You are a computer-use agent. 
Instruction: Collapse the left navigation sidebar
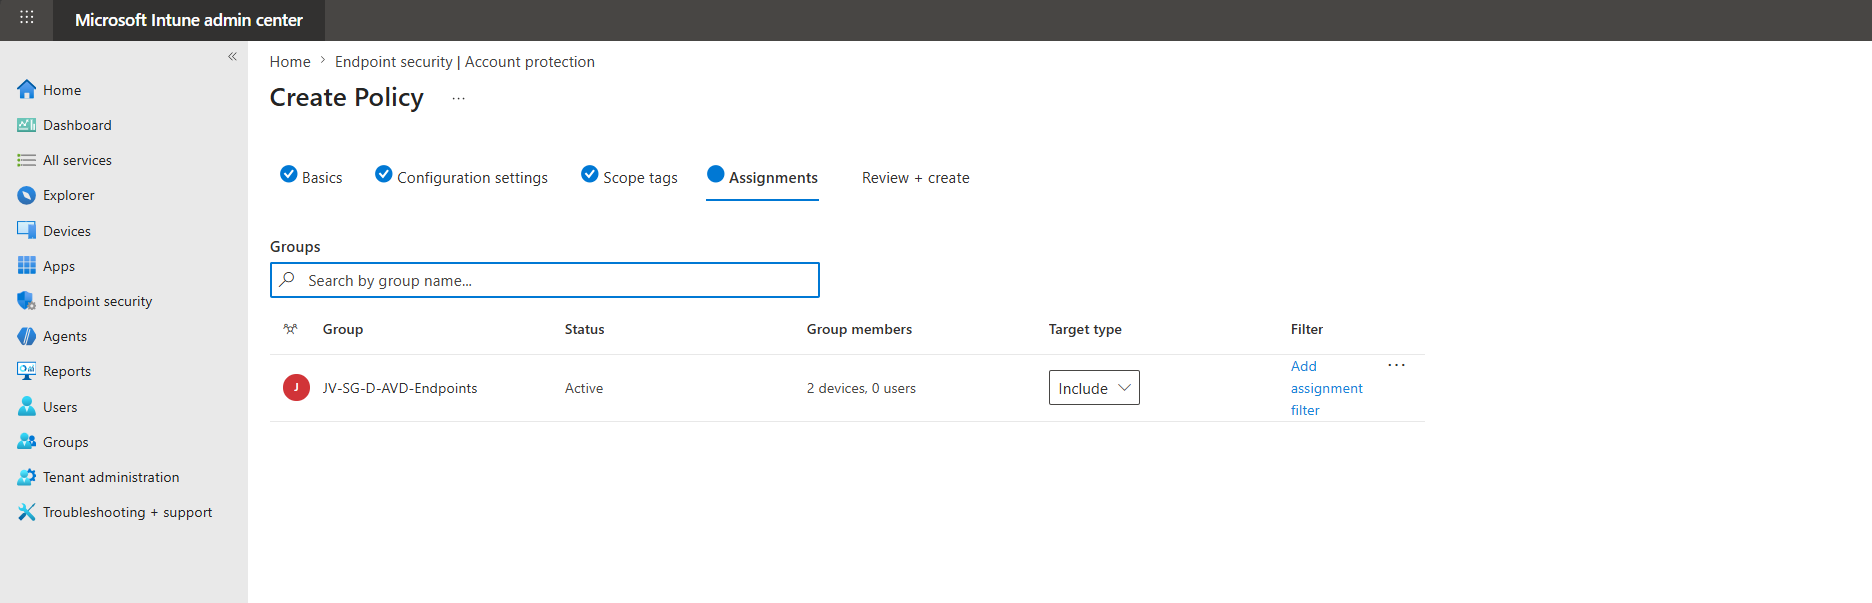pos(232,56)
